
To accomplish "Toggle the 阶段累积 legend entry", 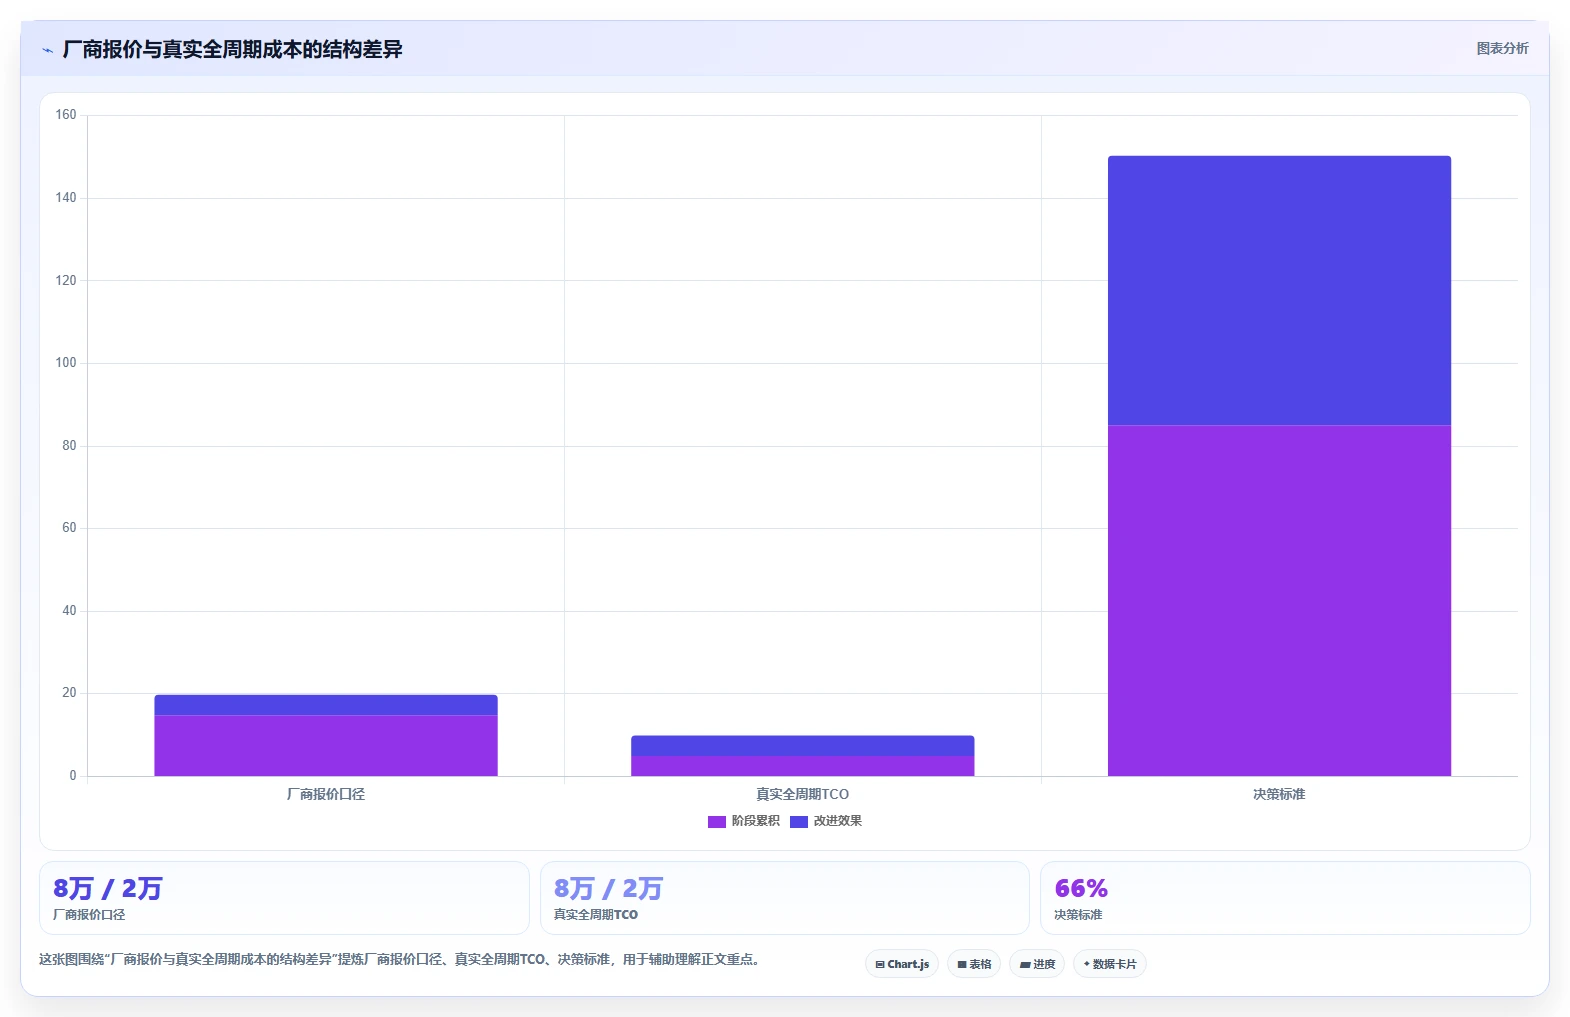I will [x=744, y=821].
